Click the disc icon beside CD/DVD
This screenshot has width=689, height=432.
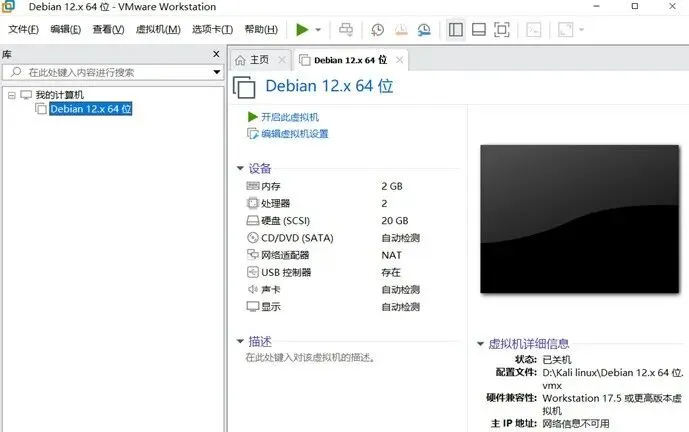coord(253,238)
